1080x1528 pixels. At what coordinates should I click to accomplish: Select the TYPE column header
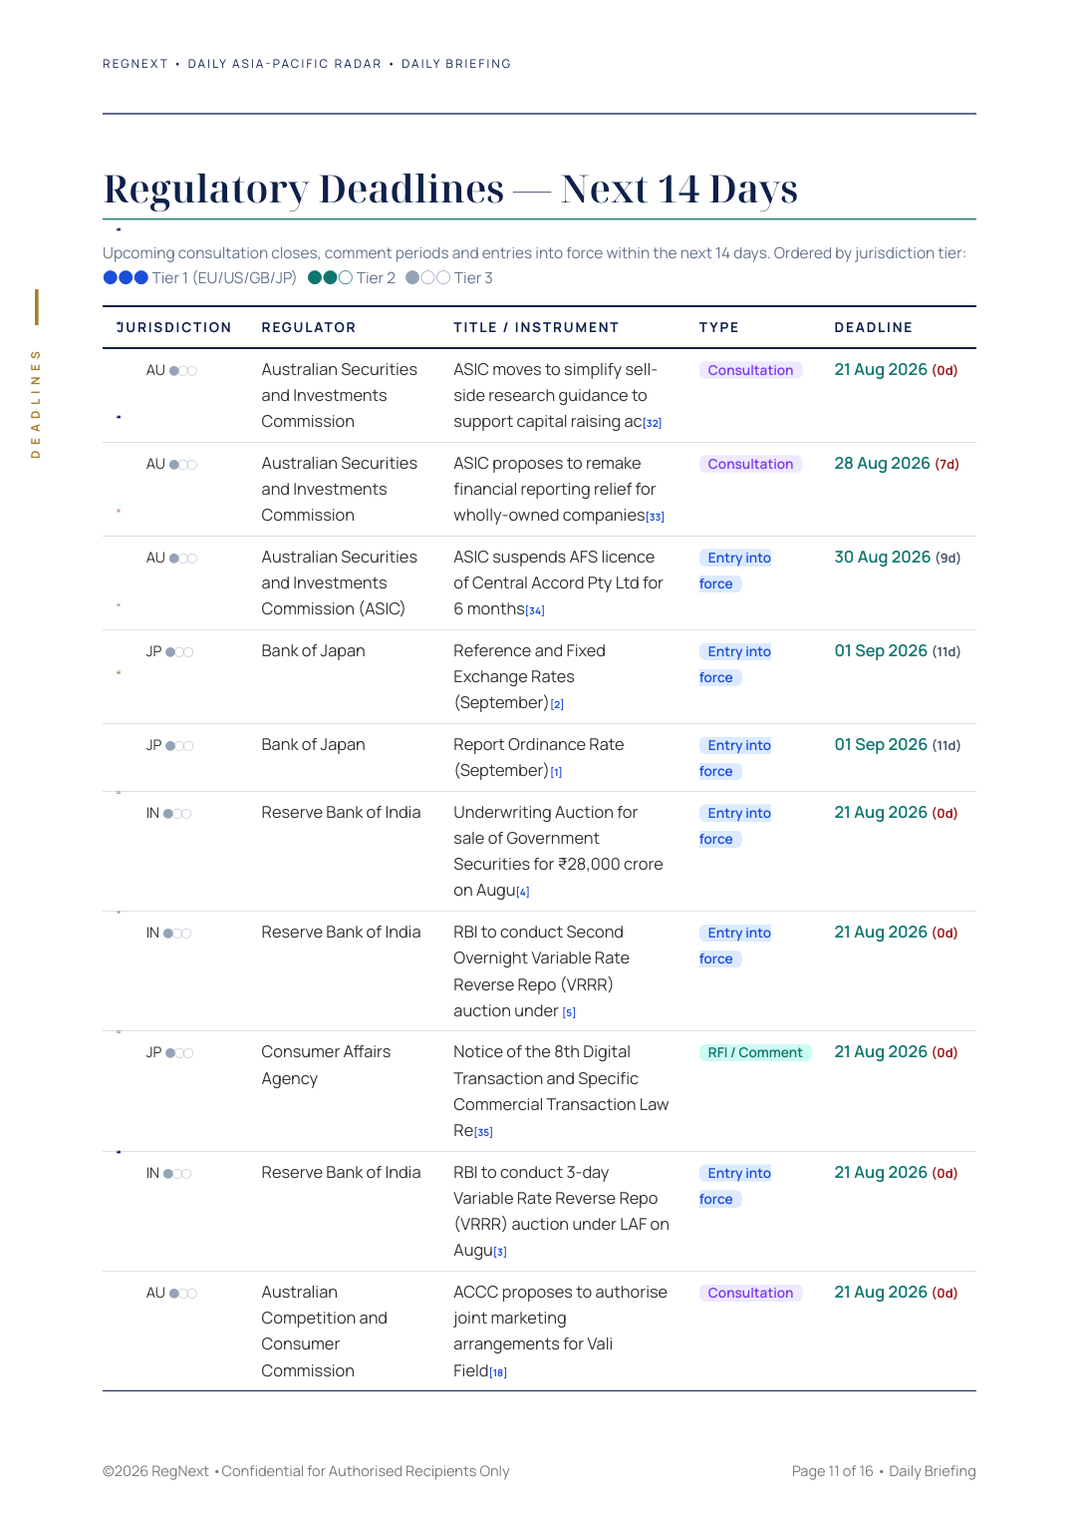719,328
